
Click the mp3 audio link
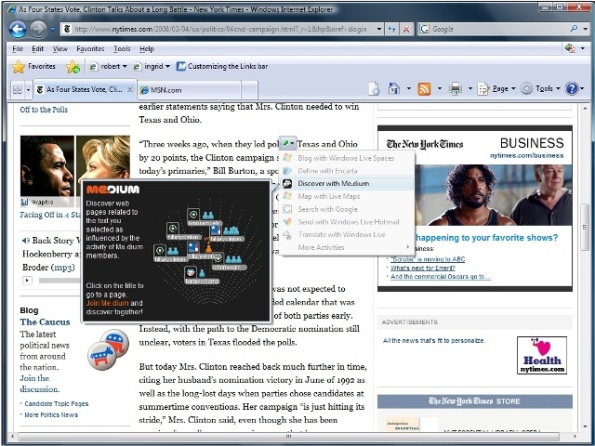[63, 267]
